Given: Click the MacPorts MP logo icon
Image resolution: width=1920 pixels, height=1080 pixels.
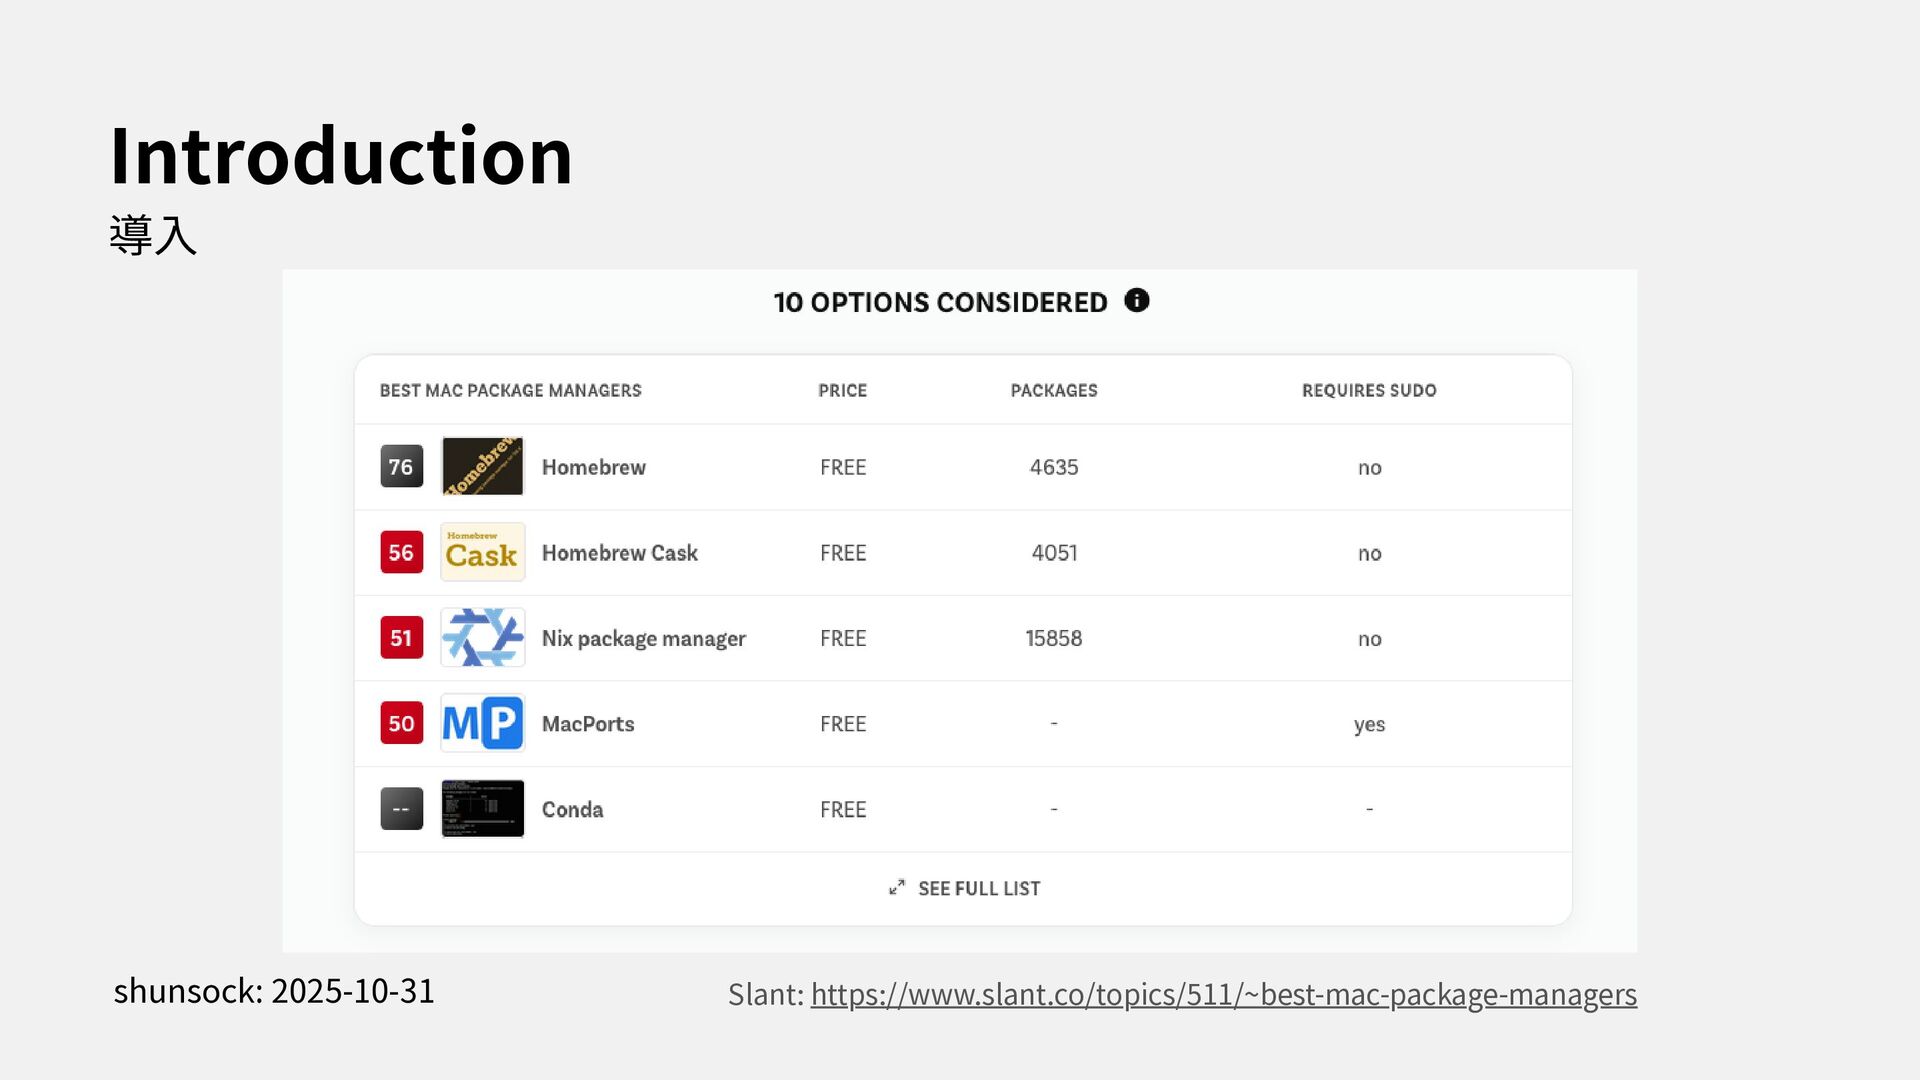Looking at the screenshot, I should point(482,723).
